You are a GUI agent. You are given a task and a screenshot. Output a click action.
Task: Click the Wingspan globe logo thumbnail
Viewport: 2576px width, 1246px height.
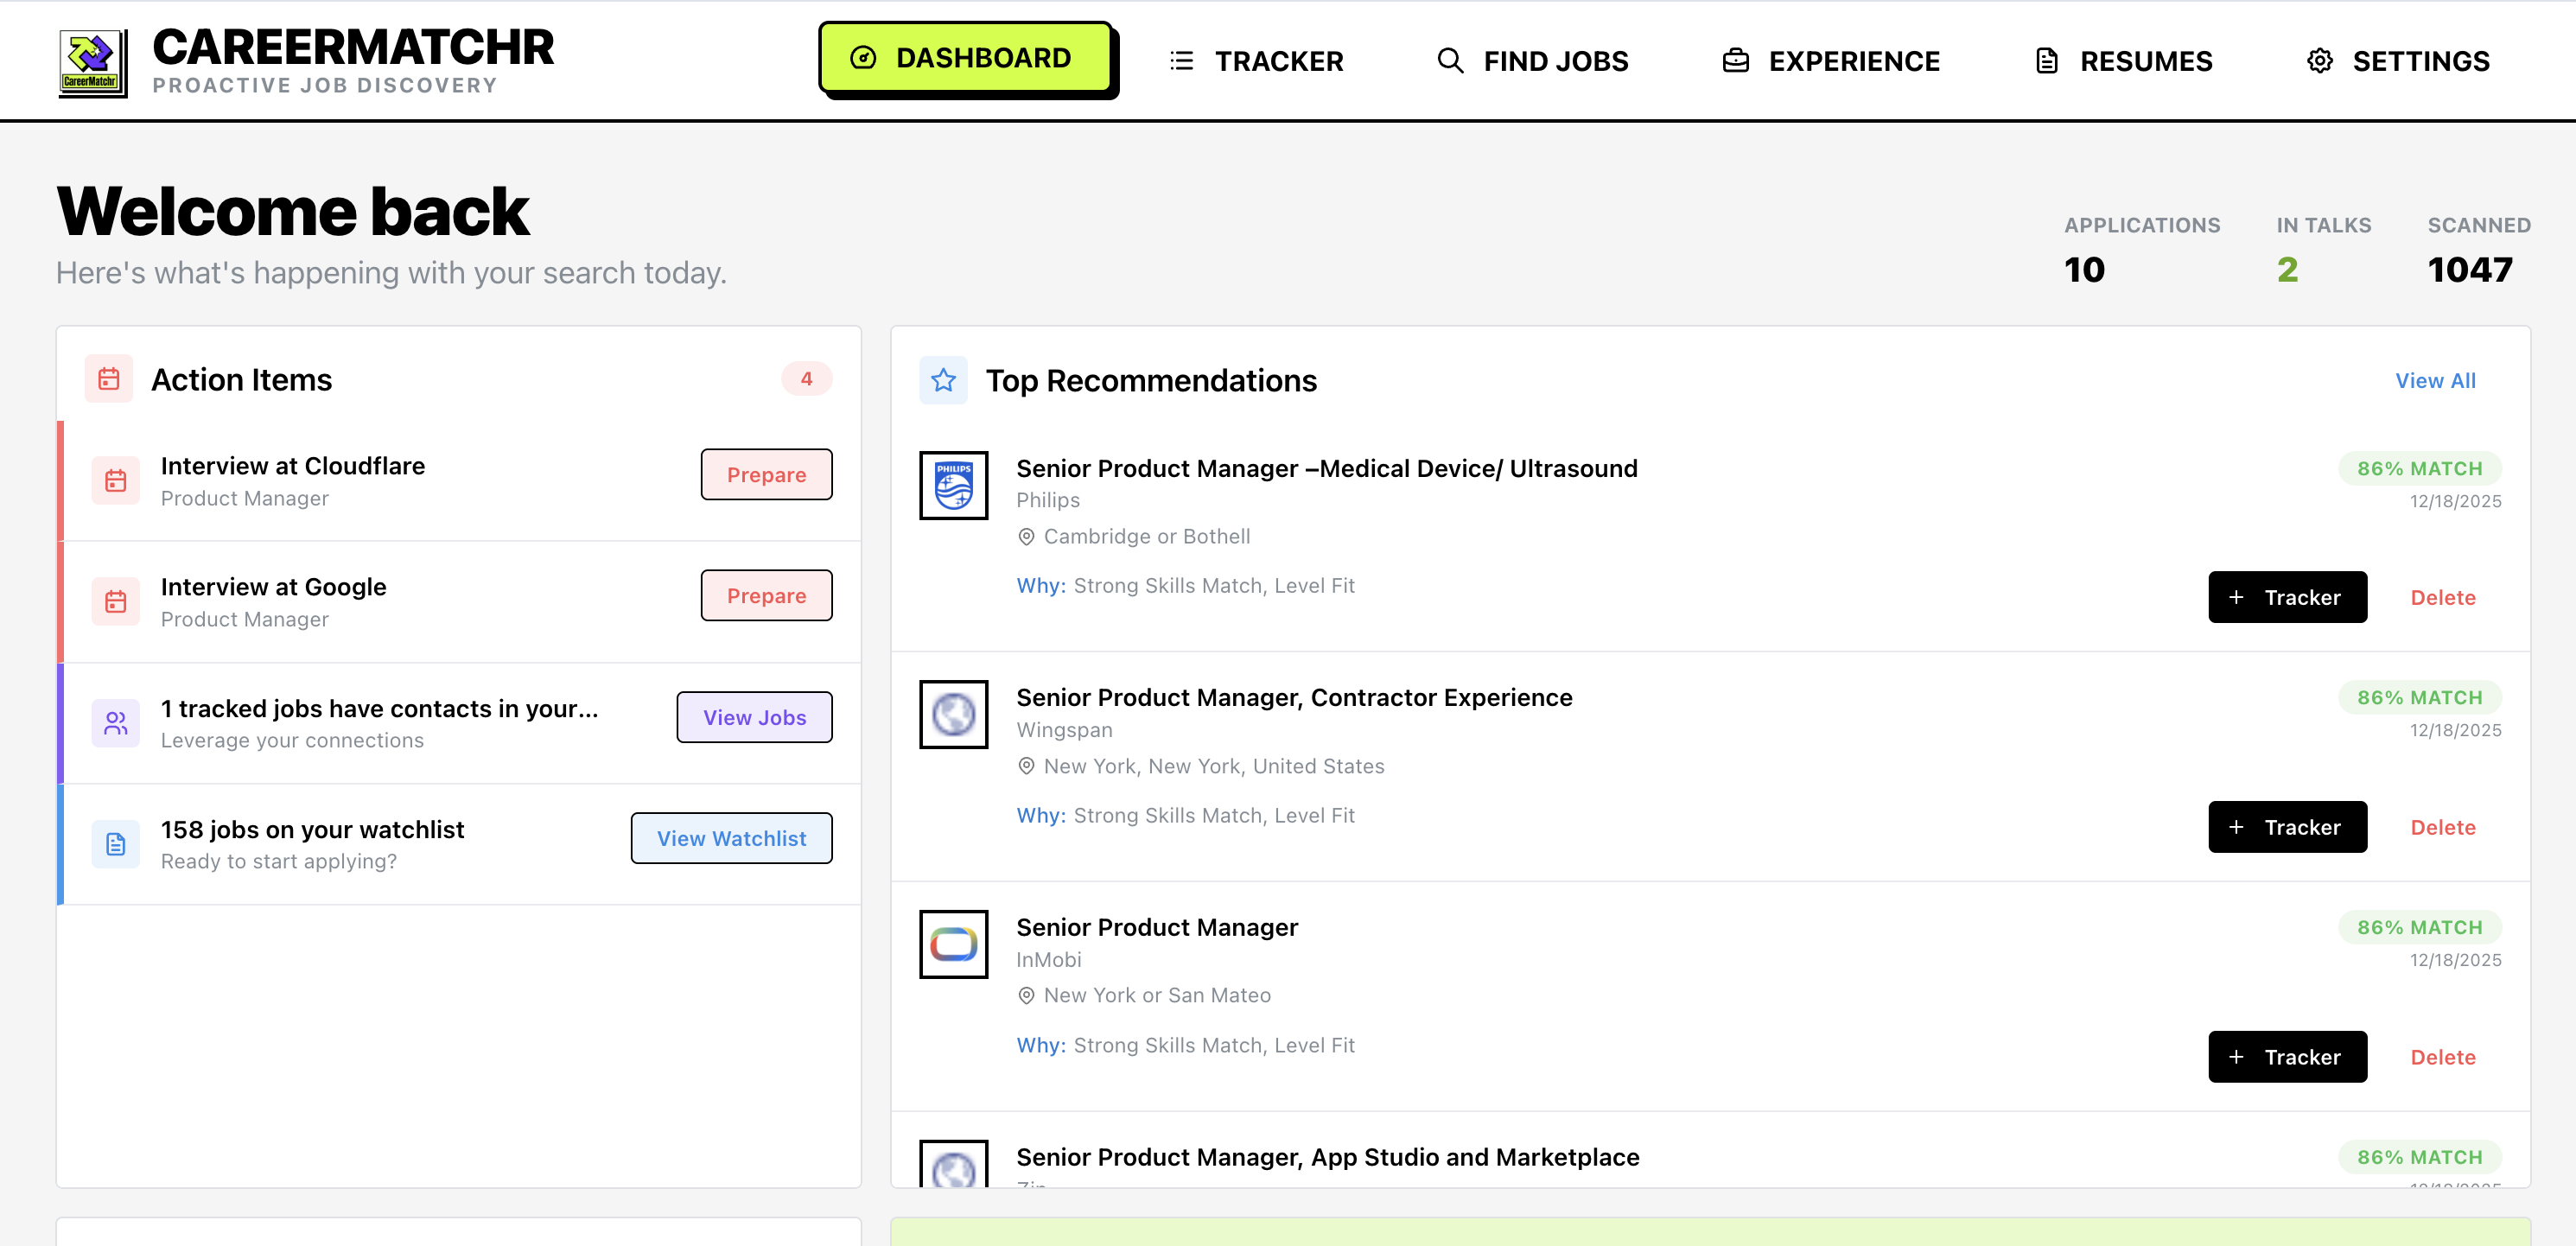953,714
